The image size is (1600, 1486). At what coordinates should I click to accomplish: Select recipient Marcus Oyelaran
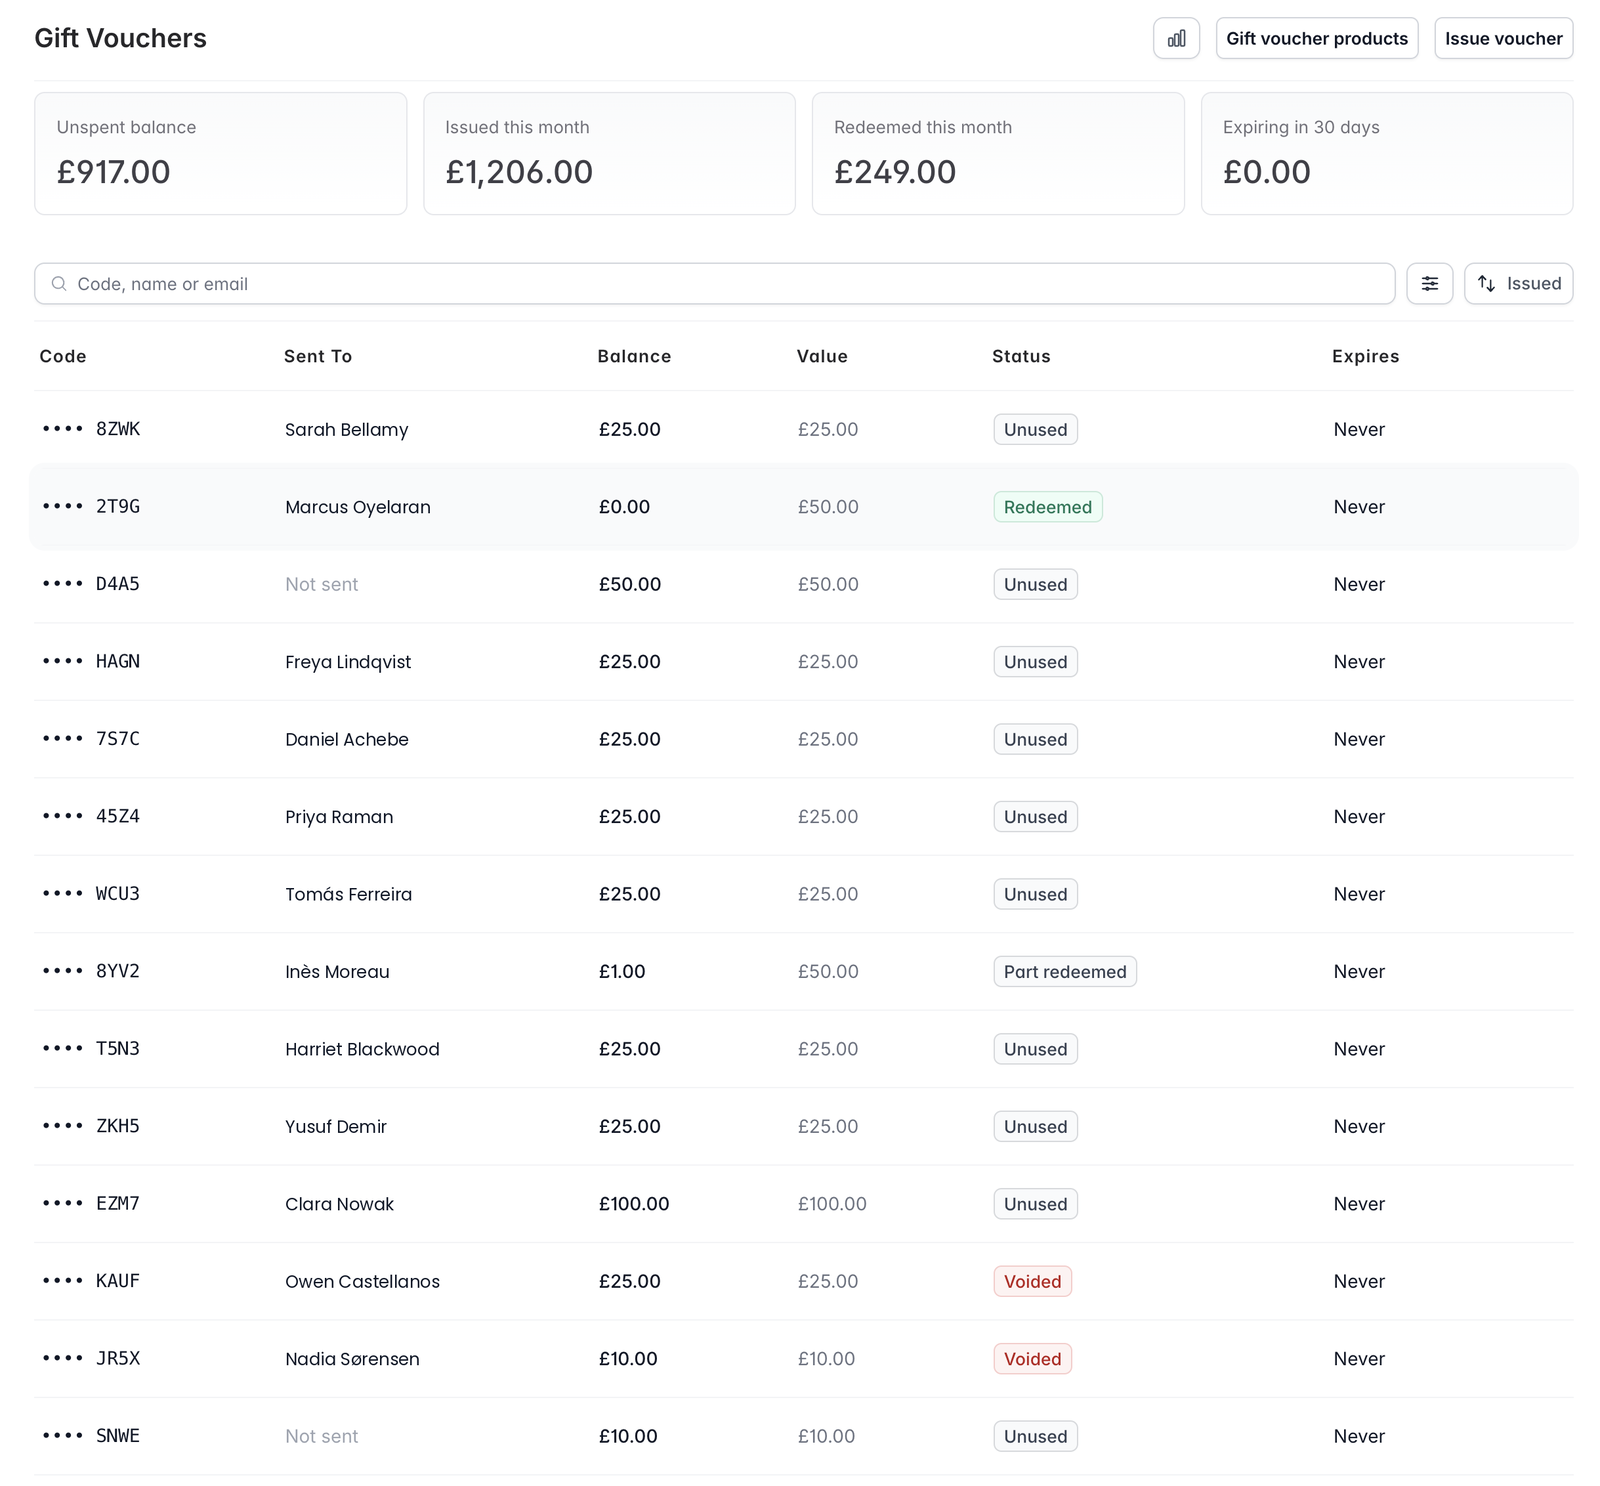358,507
